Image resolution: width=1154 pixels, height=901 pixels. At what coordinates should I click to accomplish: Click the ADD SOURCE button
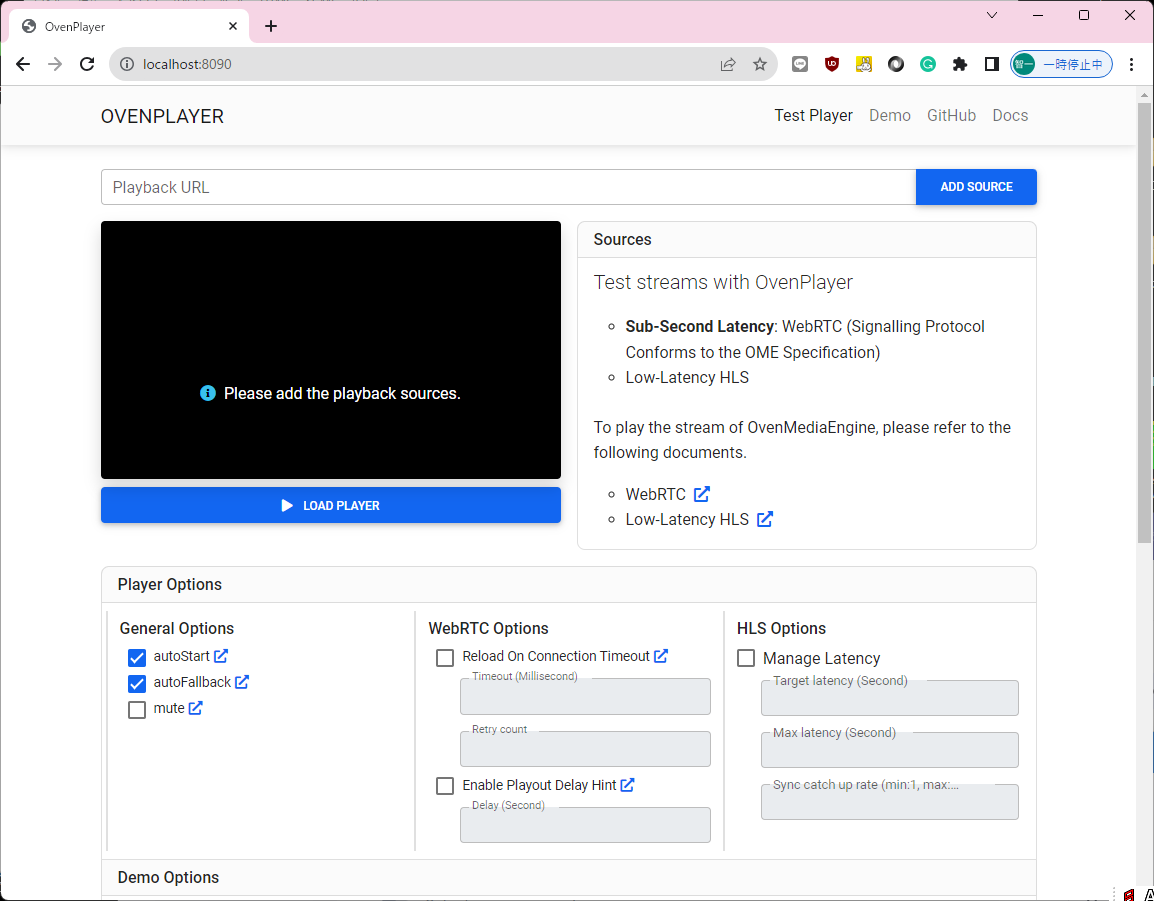coord(976,187)
